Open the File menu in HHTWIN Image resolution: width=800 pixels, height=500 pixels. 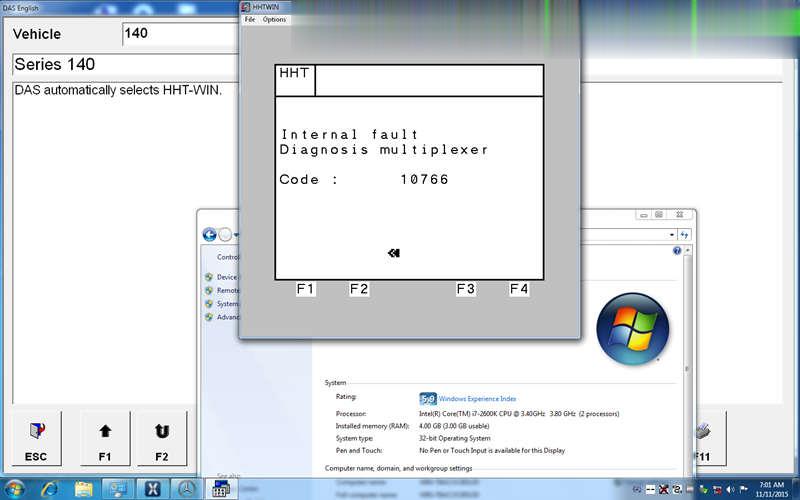click(249, 19)
